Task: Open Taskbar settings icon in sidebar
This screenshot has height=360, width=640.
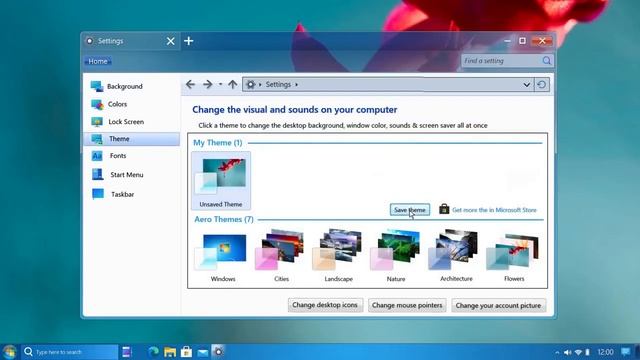Action: [x=98, y=194]
